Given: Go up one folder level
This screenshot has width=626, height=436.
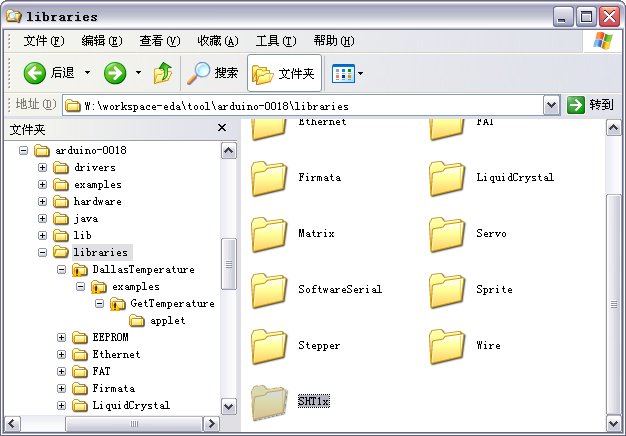Looking at the screenshot, I should click(x=163, y=73).
